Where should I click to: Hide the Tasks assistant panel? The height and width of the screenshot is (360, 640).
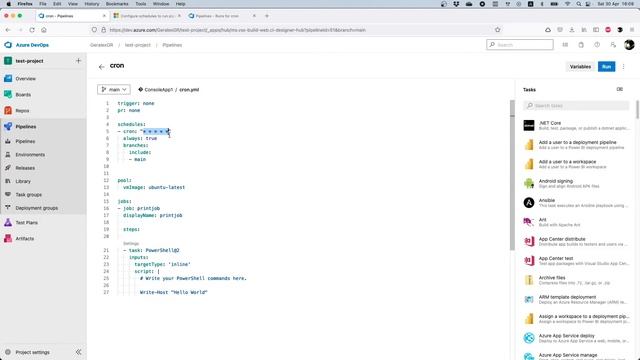coord(620,89)
